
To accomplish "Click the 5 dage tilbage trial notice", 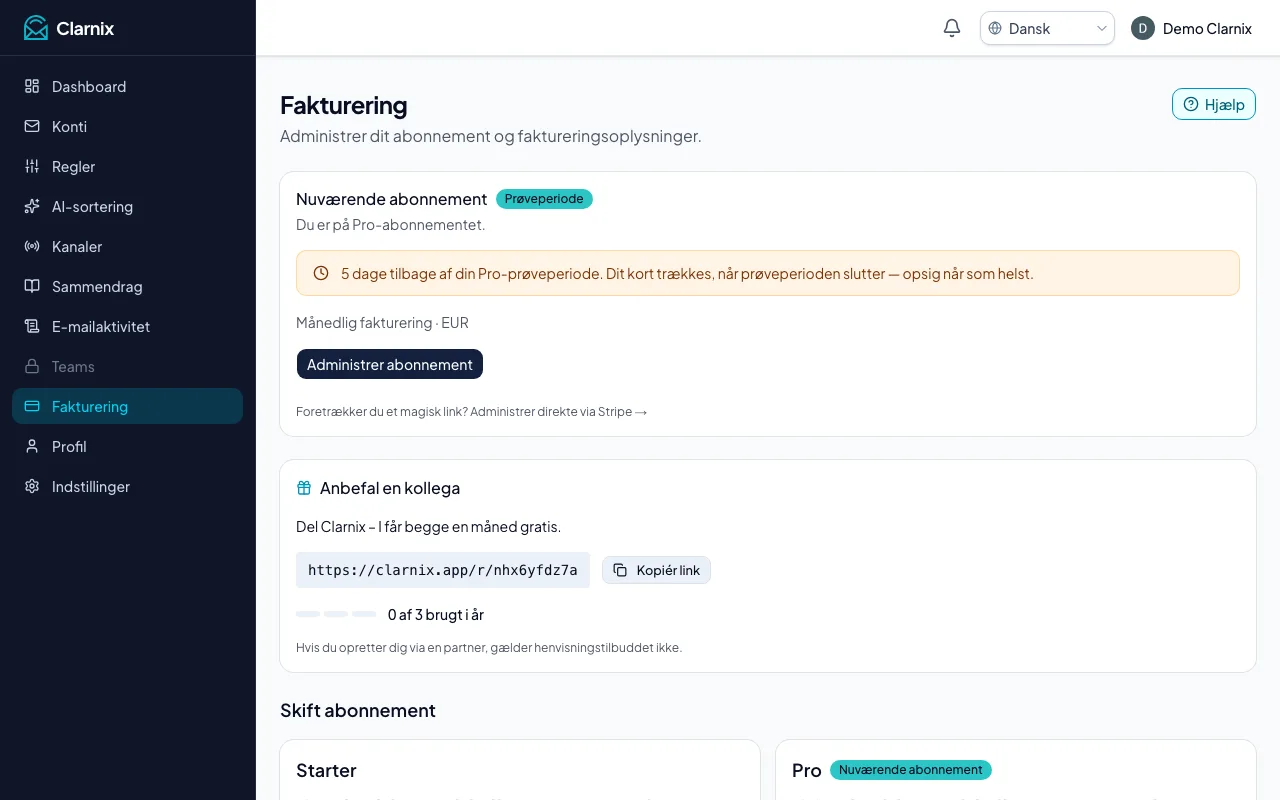I will pyautogui.click(x=768, y=273).
